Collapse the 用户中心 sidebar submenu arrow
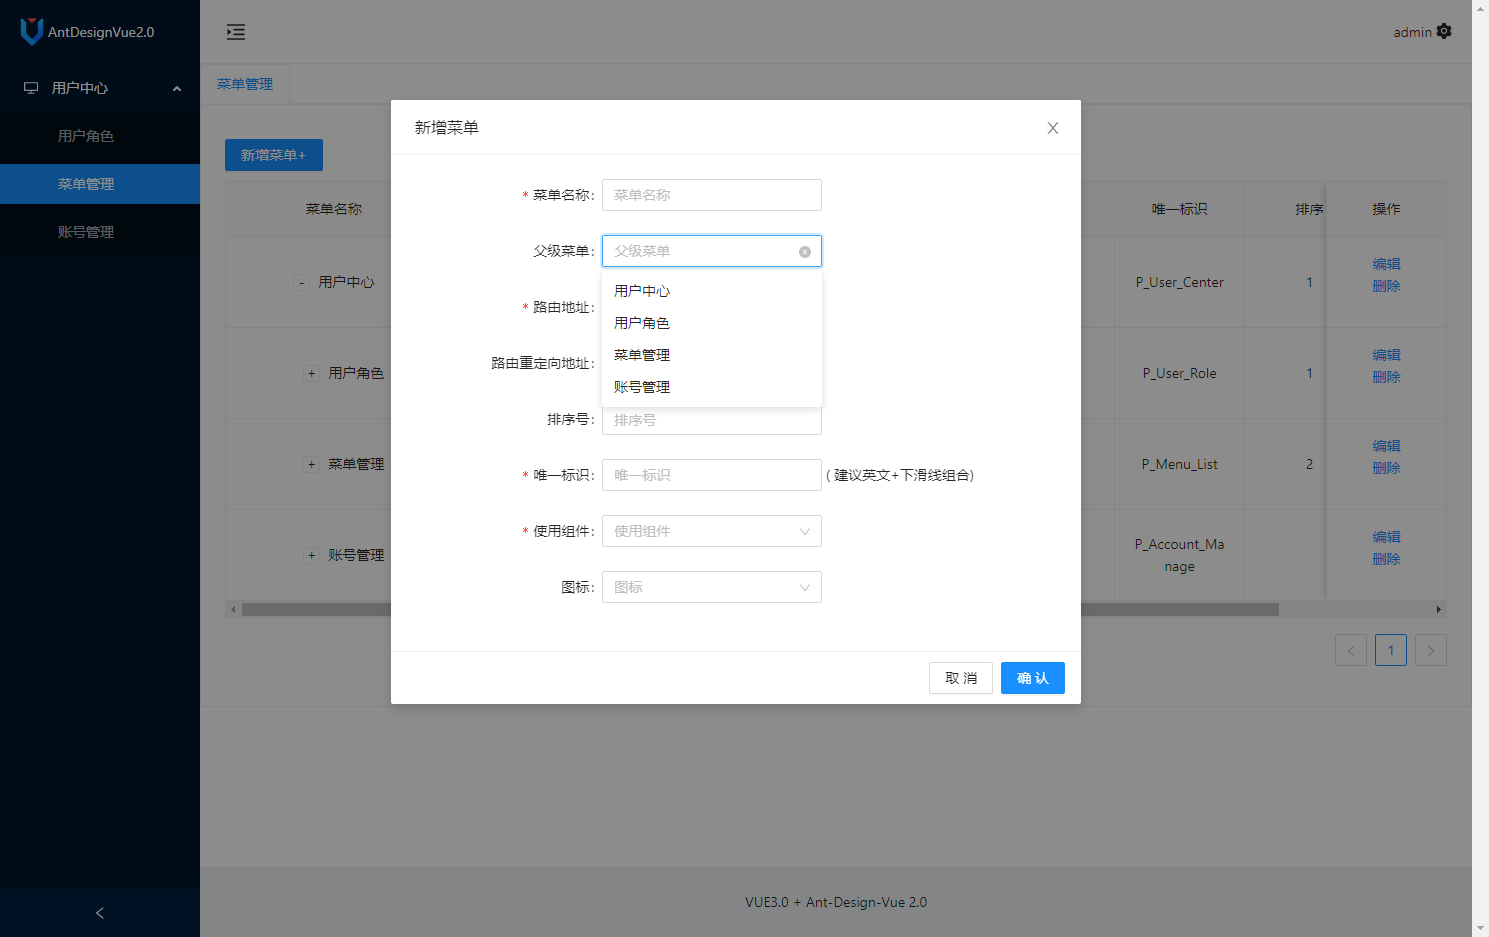This screenshot has height=937, width=1489. tap(177, 88)
